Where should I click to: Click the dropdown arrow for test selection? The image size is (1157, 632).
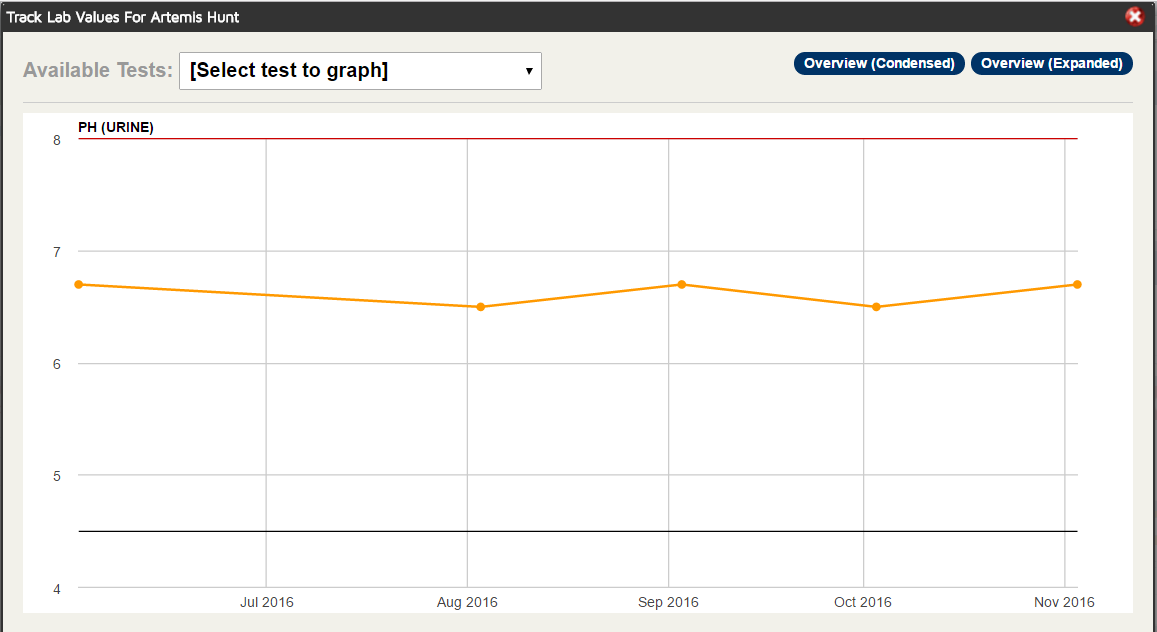529,72
